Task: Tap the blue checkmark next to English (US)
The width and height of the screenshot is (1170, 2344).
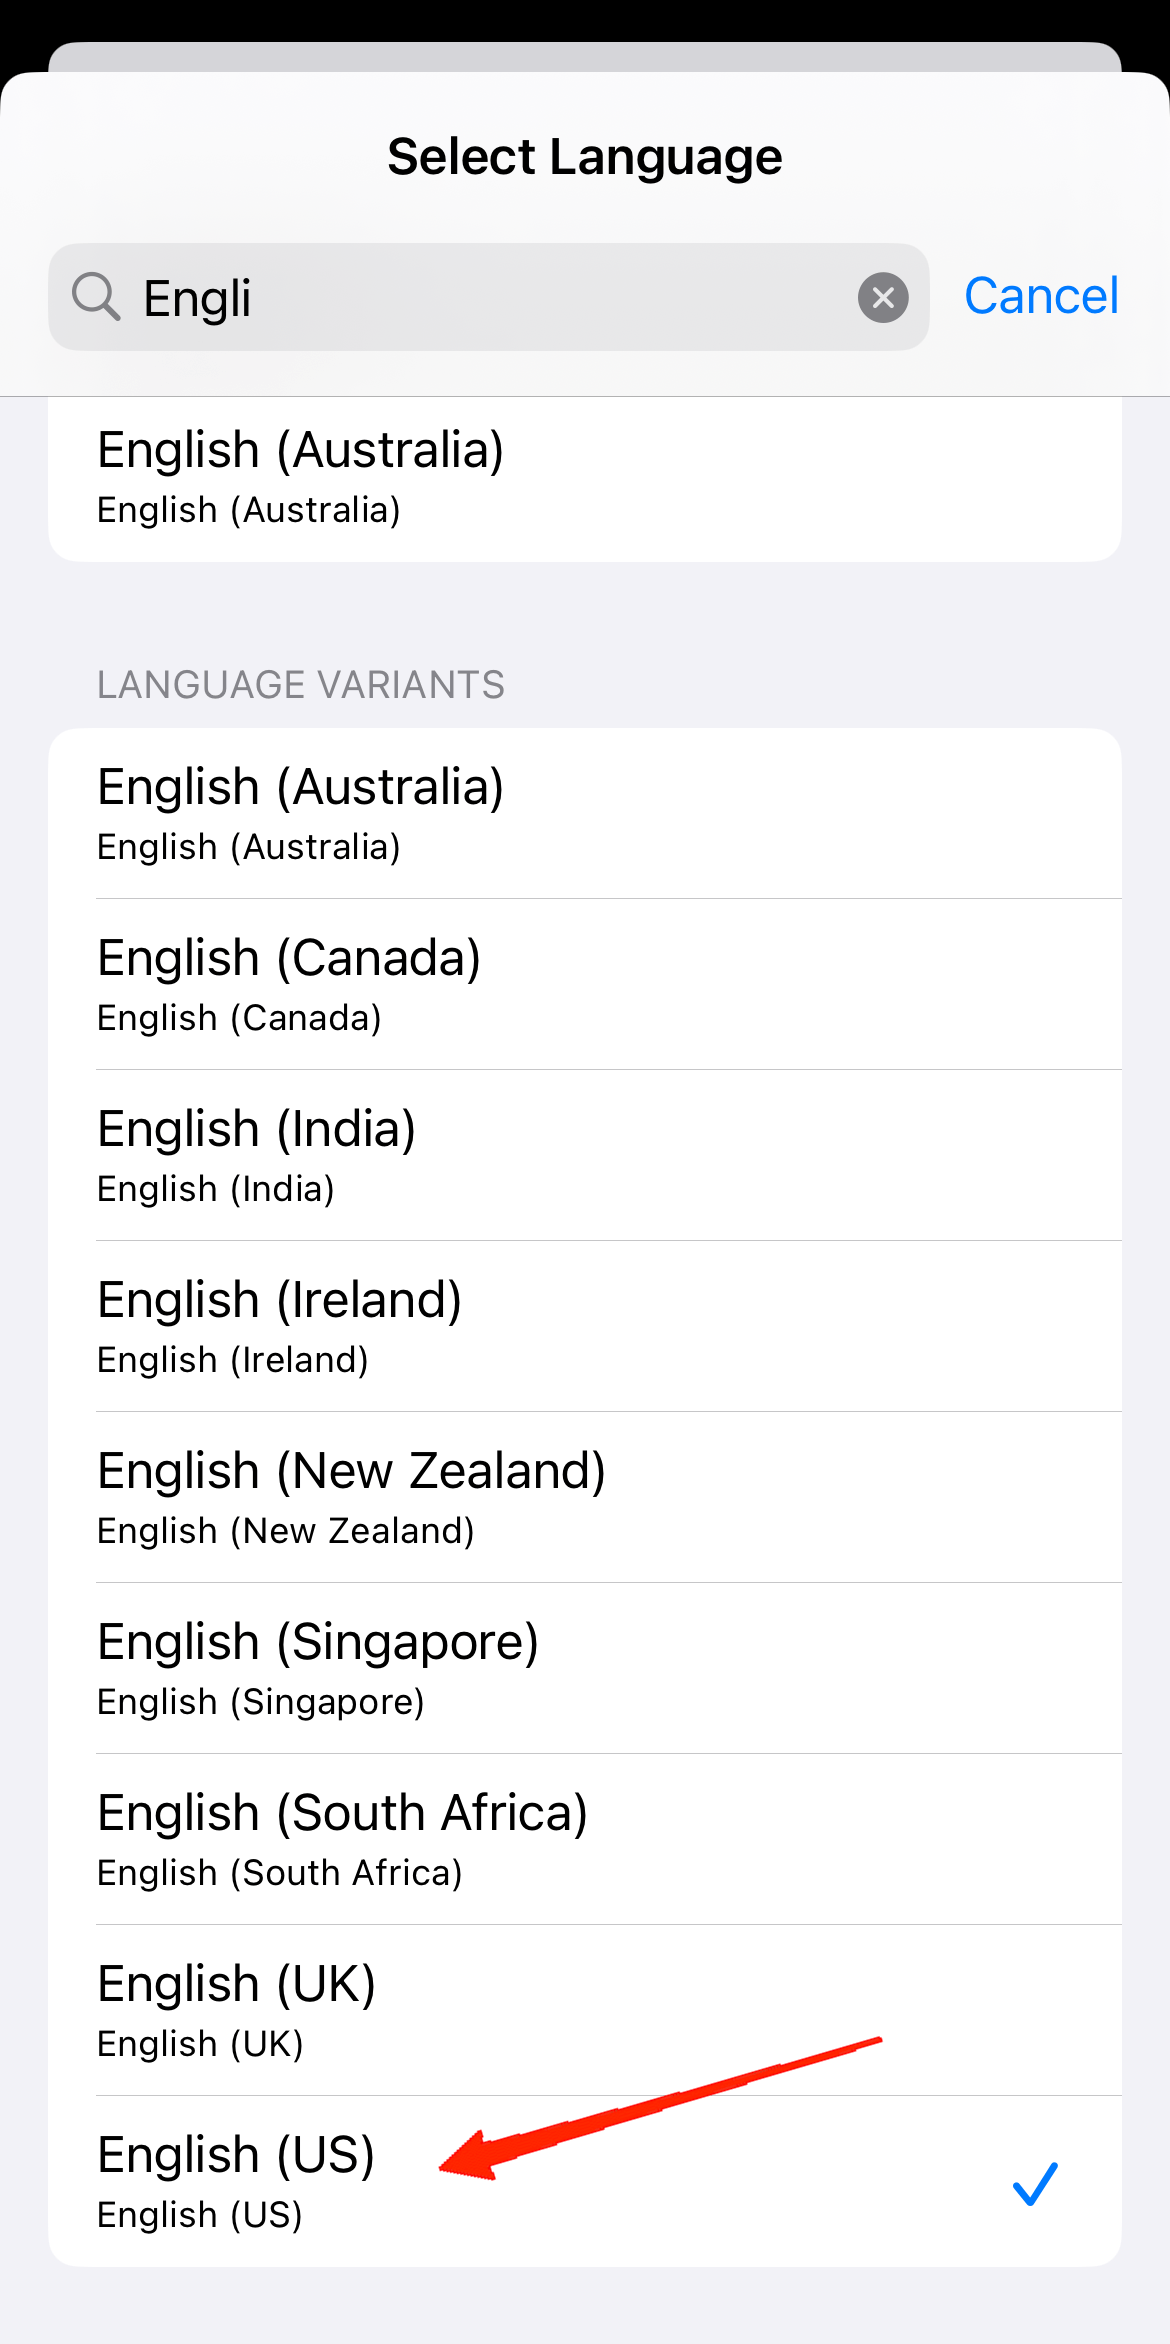Action: coord(1035,2182)
